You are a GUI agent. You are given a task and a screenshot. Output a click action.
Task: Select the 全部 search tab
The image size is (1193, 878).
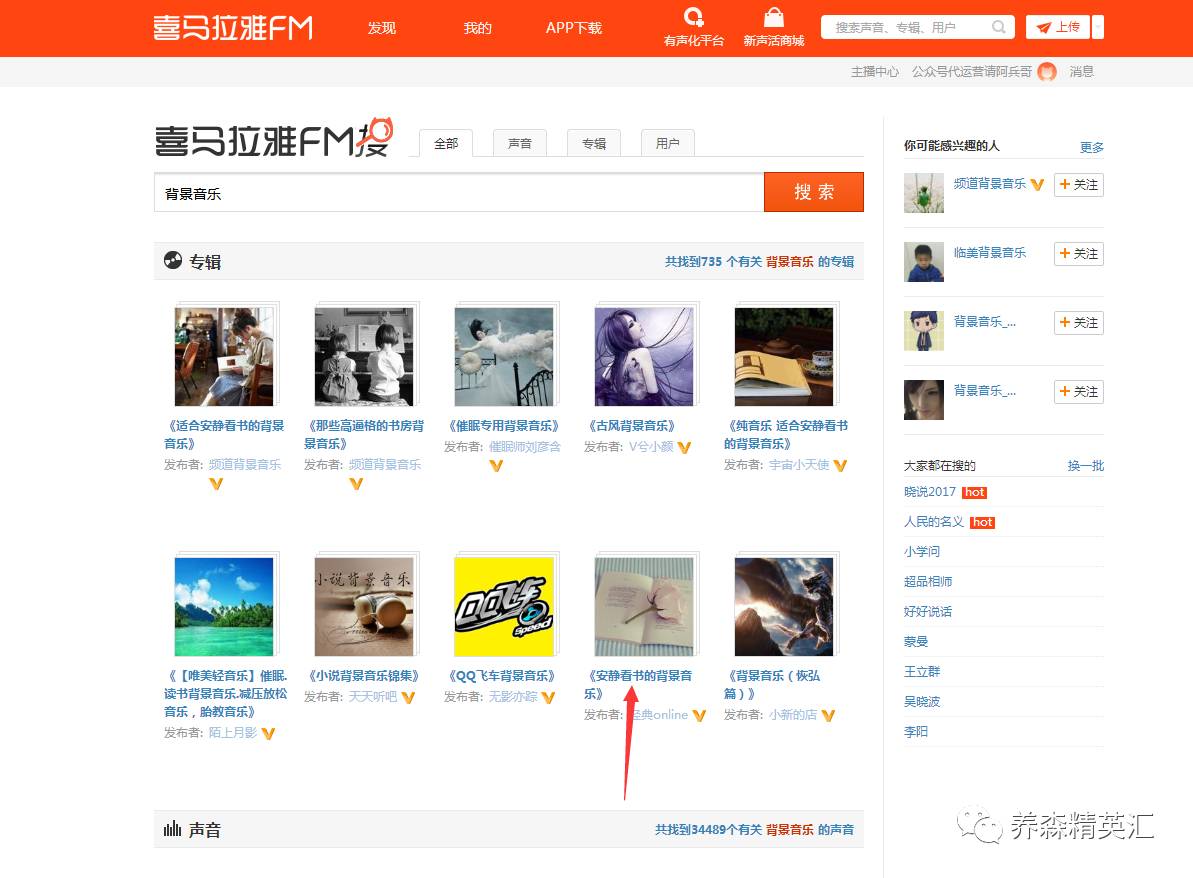tap(446, 143)
